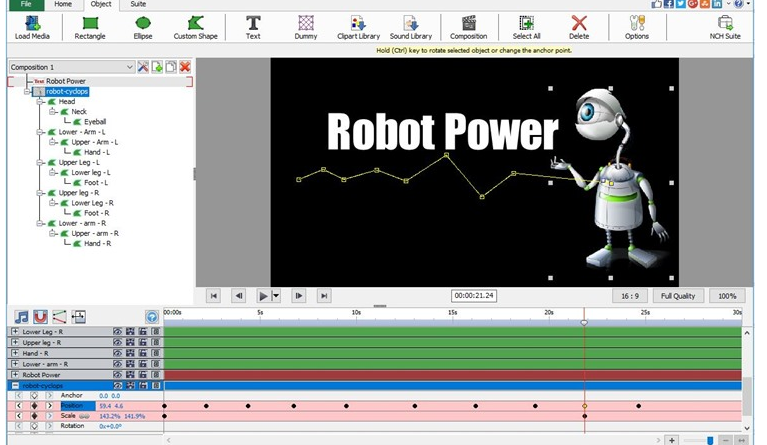
Task: Toggle eye icon for Lower Leg - R layer
Action: tap(118, 331)
